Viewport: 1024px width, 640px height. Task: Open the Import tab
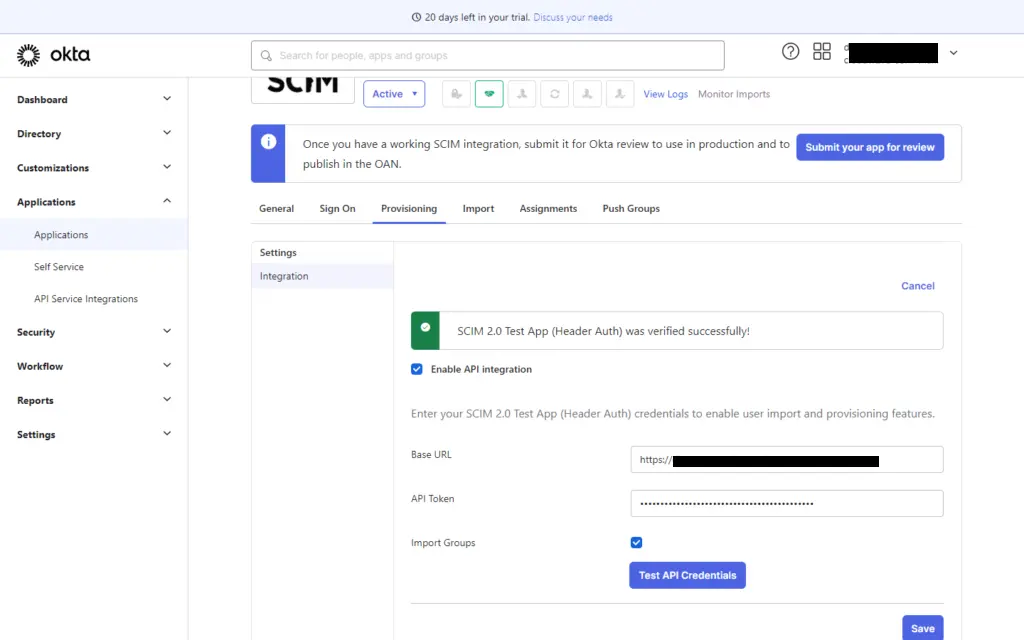click(x=478, y=209)
